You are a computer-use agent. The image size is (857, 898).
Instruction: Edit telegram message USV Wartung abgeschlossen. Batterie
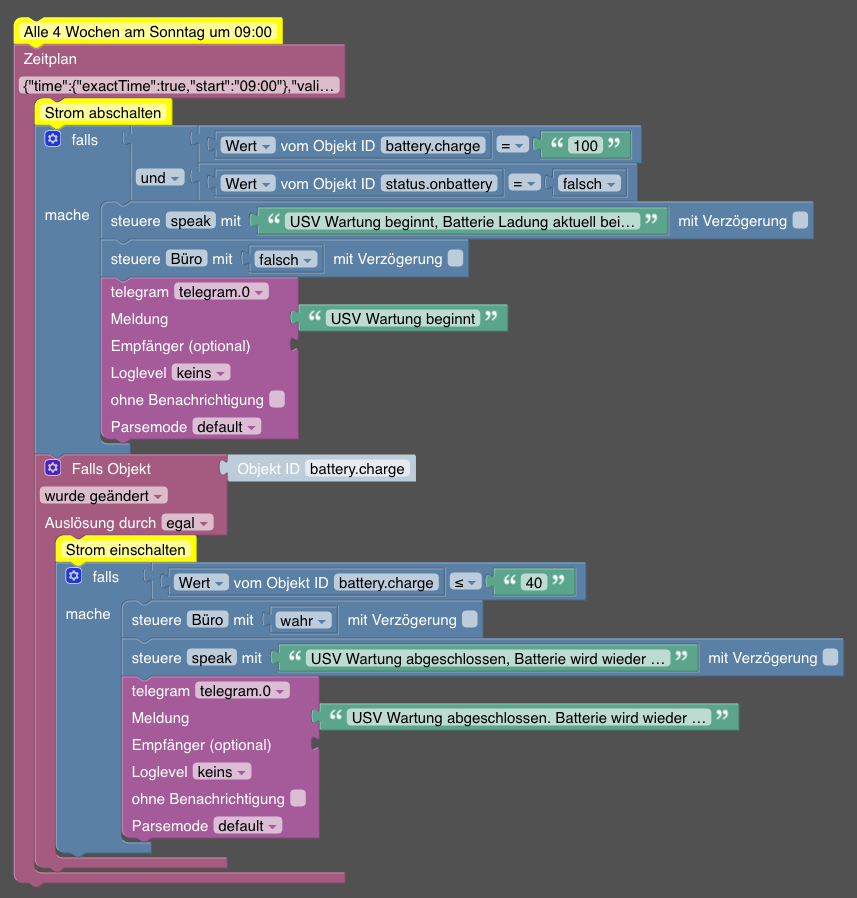(528, 718)
